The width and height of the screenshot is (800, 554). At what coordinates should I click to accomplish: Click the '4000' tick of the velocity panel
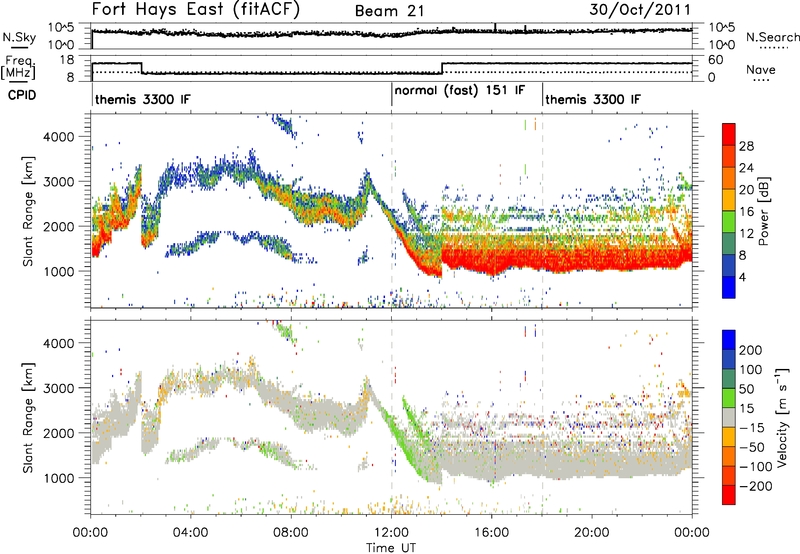pos(59,343)
